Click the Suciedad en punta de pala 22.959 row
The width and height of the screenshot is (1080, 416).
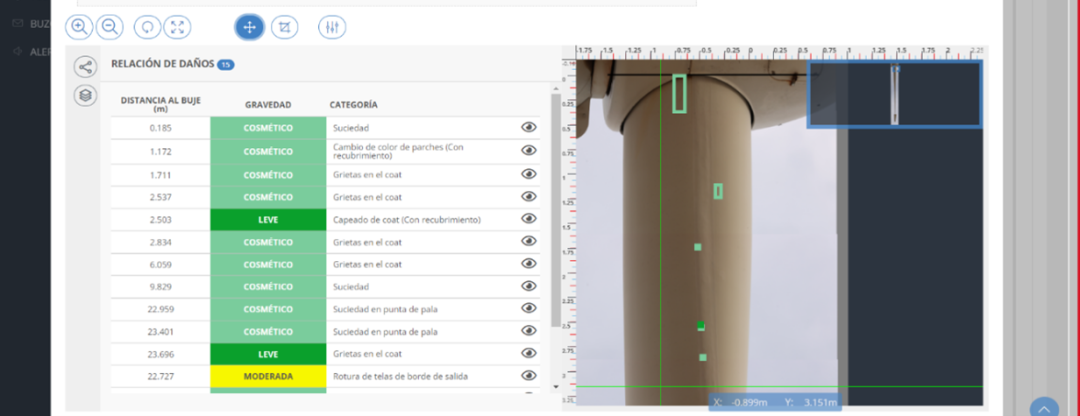[420, 309]
